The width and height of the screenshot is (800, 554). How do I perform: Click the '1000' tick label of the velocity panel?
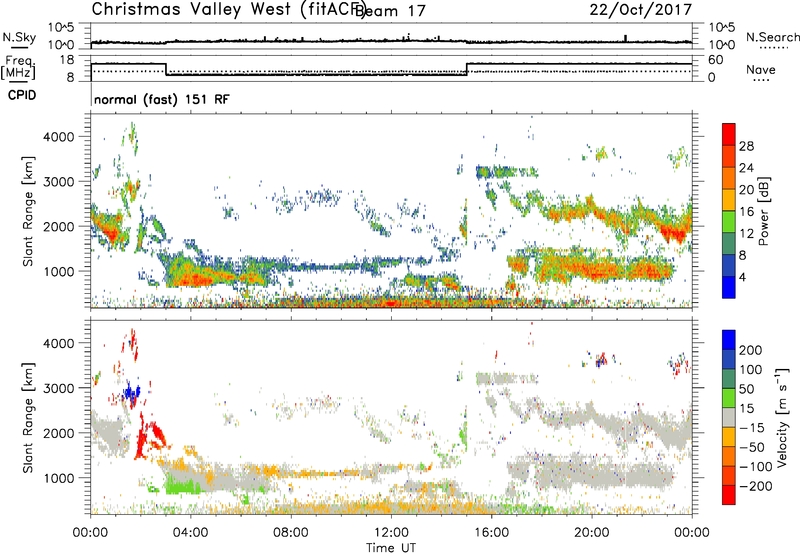point(58,478)
